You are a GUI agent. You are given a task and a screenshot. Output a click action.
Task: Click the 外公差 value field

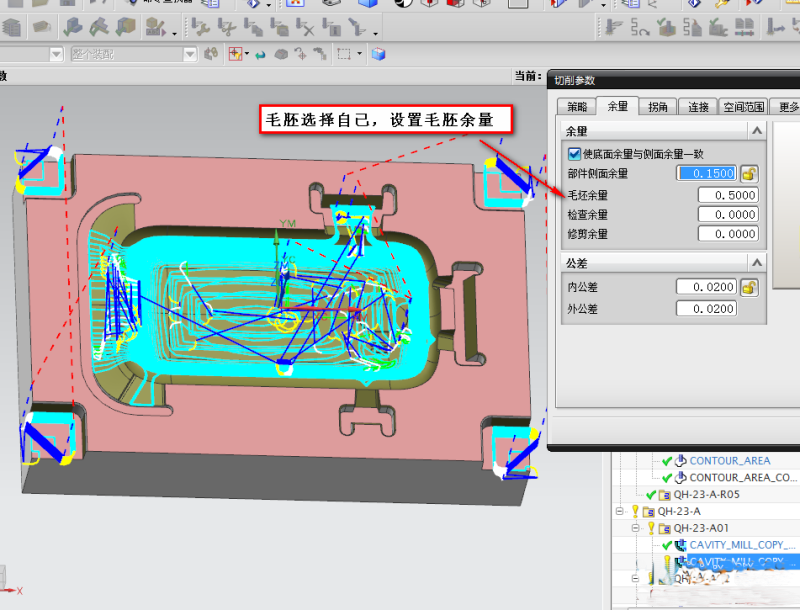pyautogui.click(x=706, y=309)
